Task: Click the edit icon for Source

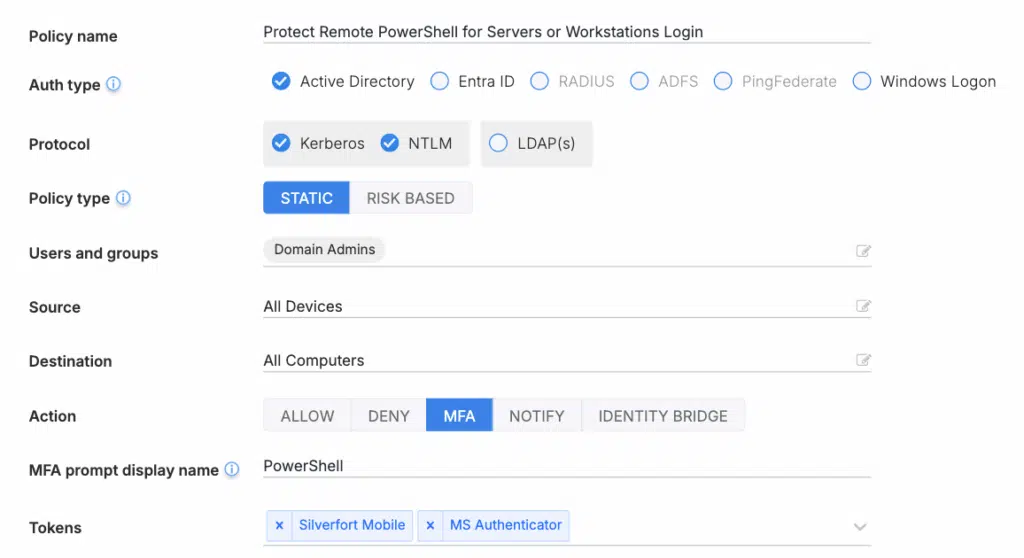Action: coord(863,306)
